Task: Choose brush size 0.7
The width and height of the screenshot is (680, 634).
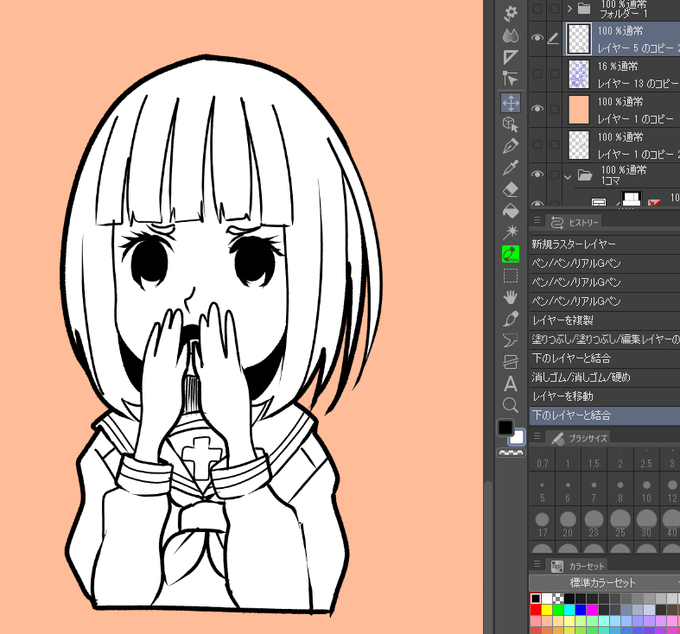Action: pos(542,459)
